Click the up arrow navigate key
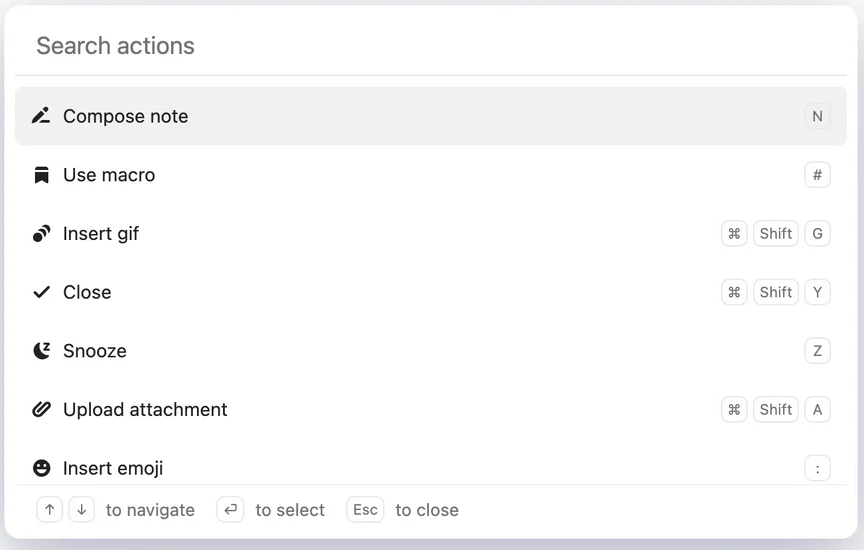The height and width of the screenshot is (550, 864). click(x=50, y=510)
